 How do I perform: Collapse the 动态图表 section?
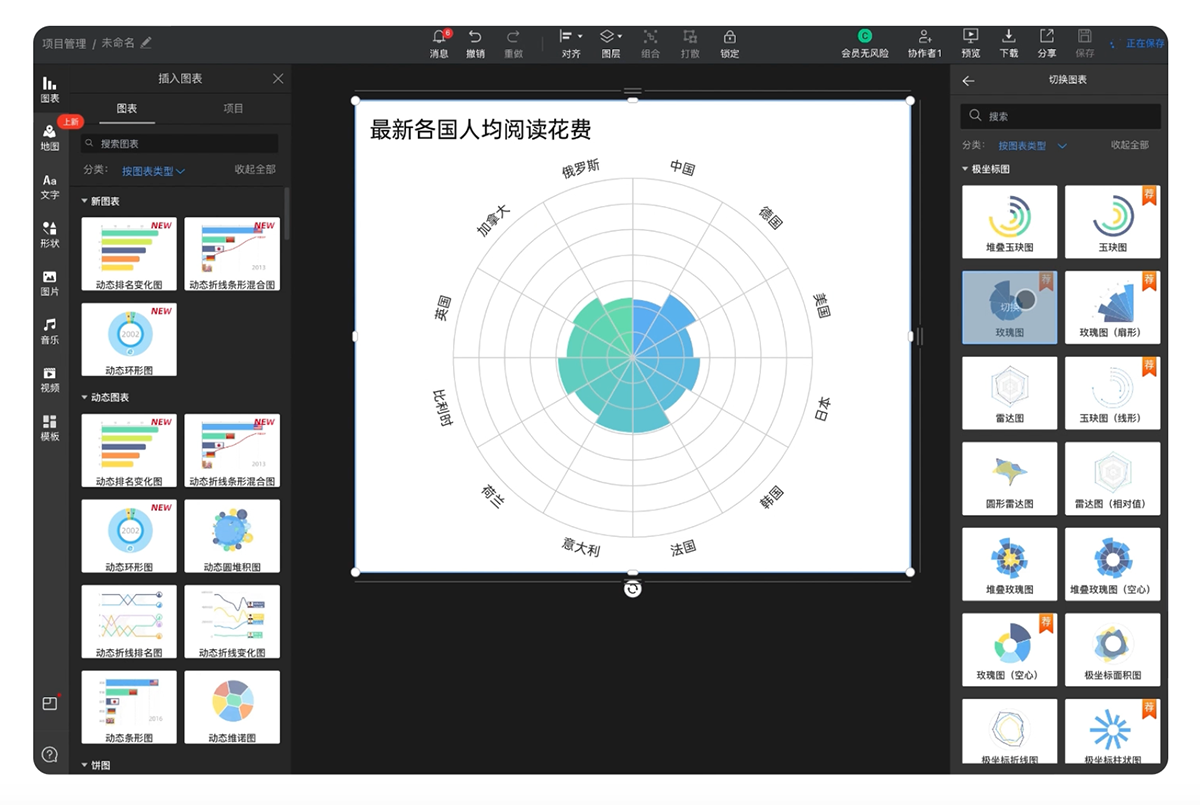105,397
